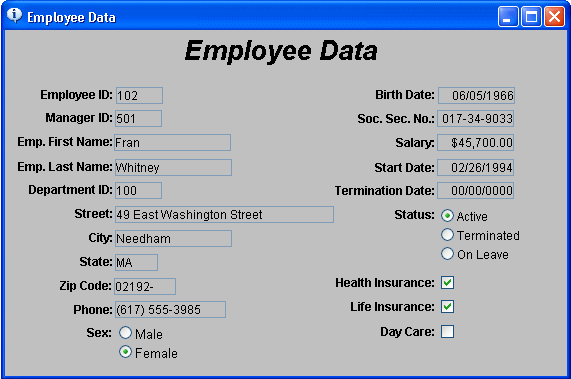Focus the Soc. Sec. No. field
This screenshot has height=379, width=571.
476,119
